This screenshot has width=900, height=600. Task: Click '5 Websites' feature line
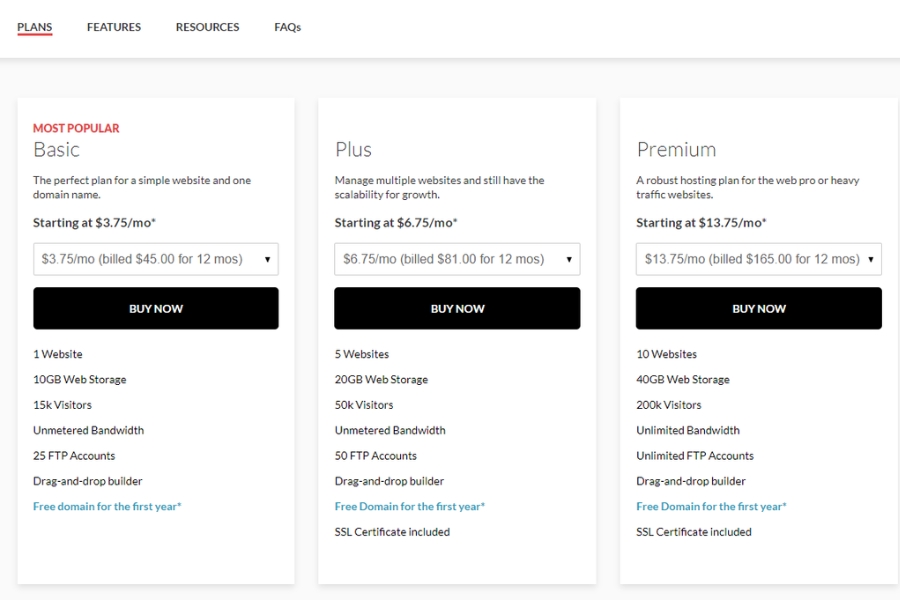click(x=362, y=354)
